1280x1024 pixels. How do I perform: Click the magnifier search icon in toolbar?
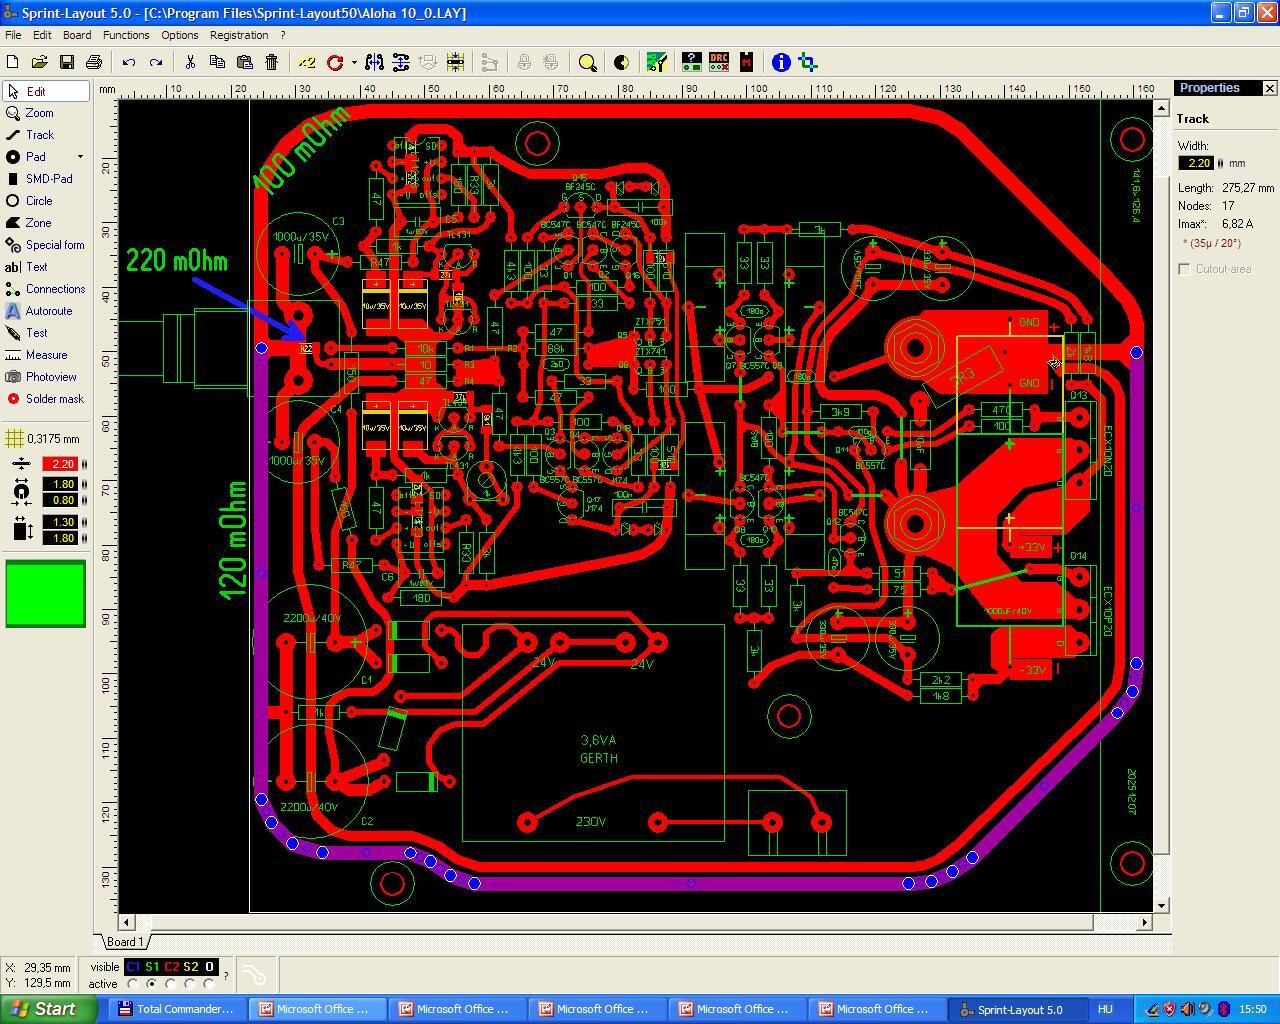coord(588,62)
